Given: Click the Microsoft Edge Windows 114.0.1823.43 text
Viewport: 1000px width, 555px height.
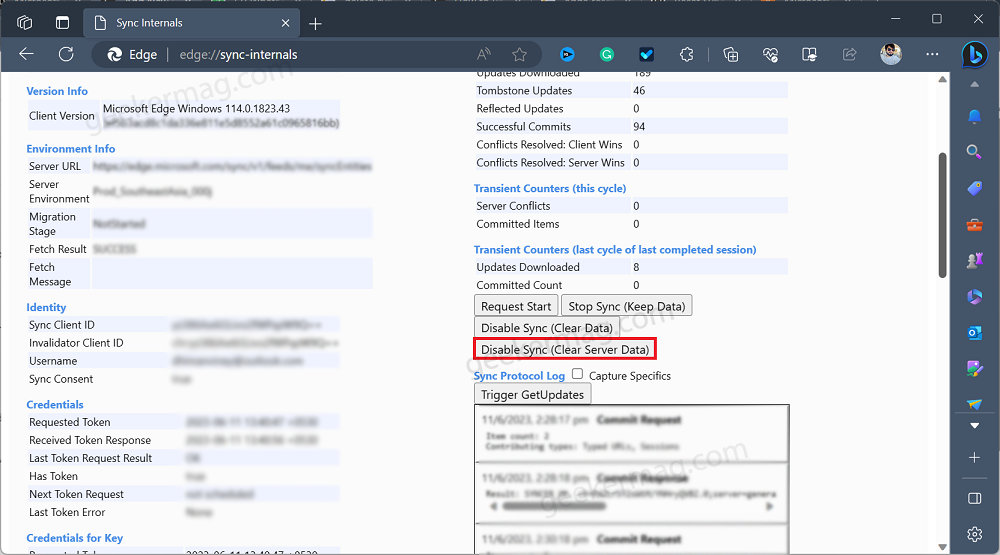Looking at the screenshot, I should (x=196, y=108).
